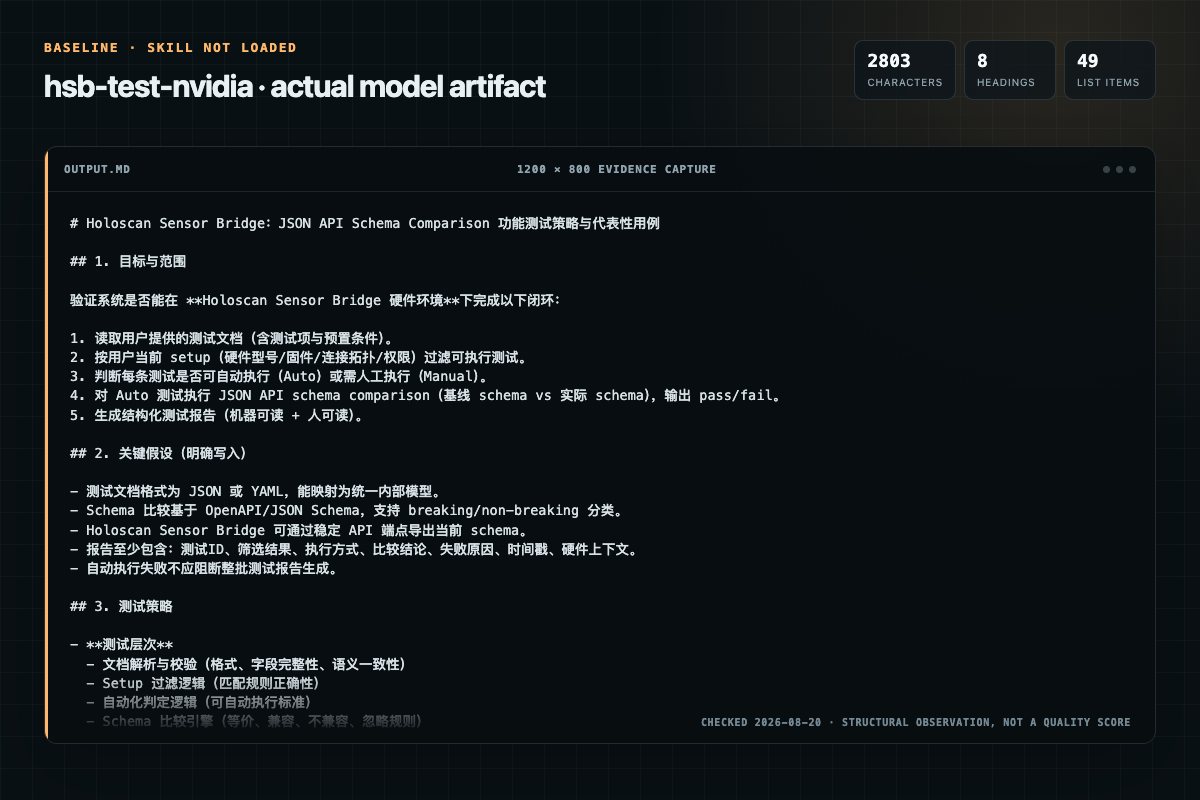Click the 2803 characters stat card

coord(904,70)
